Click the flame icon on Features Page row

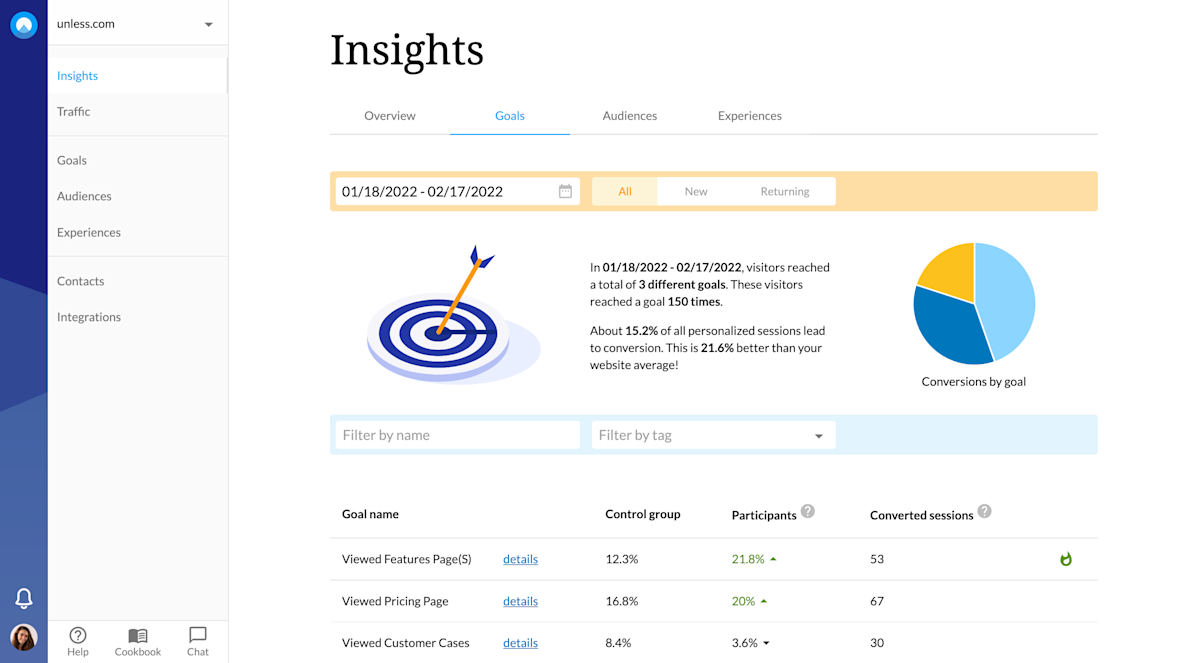[1066, 559]
